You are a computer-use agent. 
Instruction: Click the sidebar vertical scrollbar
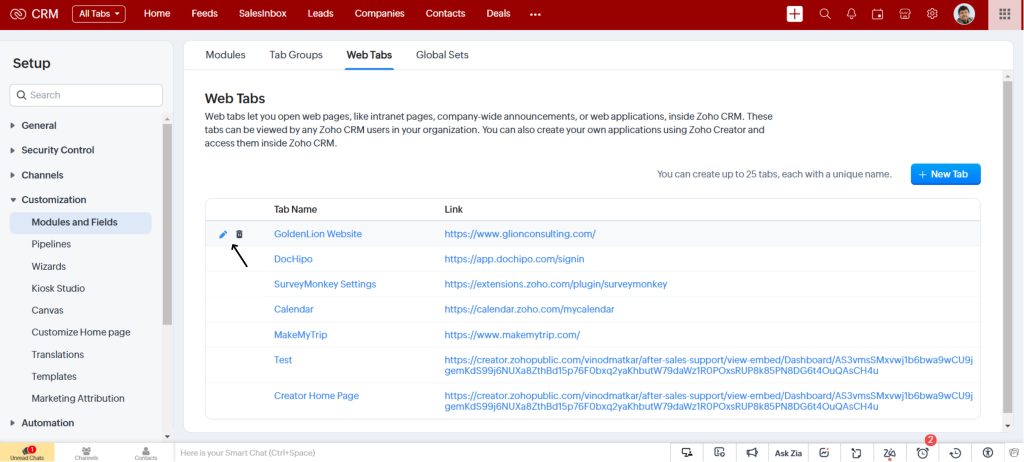coord(167,223)
